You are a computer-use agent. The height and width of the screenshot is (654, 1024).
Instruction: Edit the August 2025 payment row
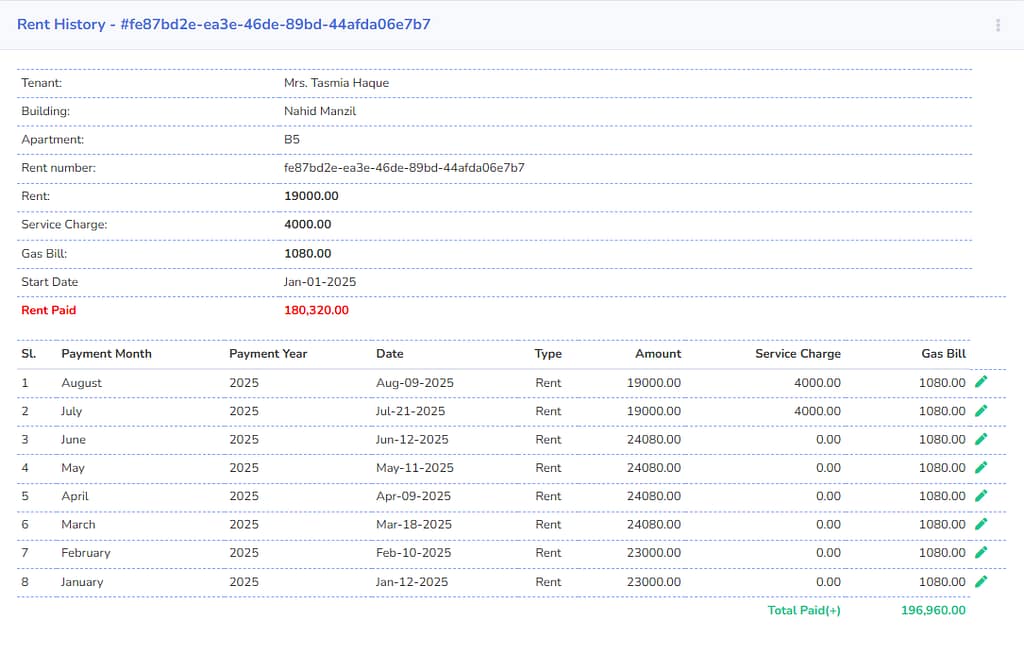(981, 382)
